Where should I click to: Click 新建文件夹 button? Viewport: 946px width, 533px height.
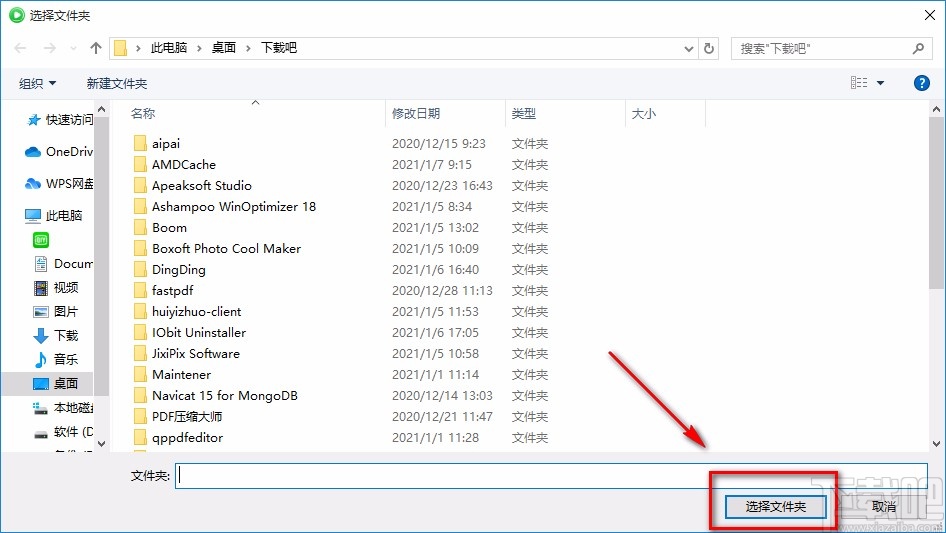[116, 83]
